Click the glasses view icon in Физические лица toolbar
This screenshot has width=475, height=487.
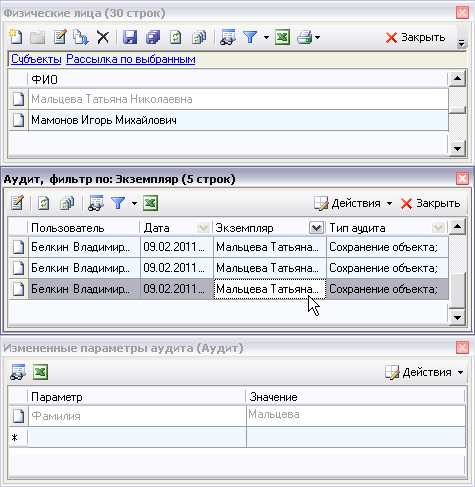(228, 37)
